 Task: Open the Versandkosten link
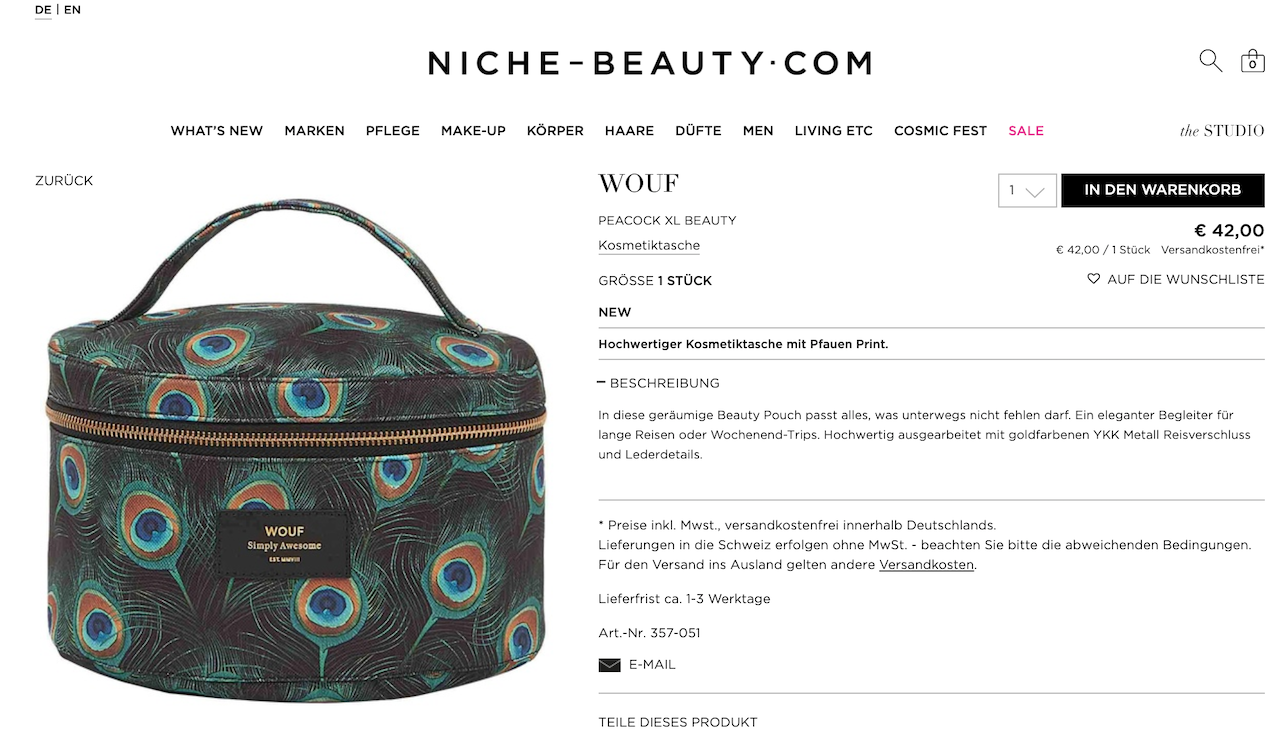coord(926,565)
